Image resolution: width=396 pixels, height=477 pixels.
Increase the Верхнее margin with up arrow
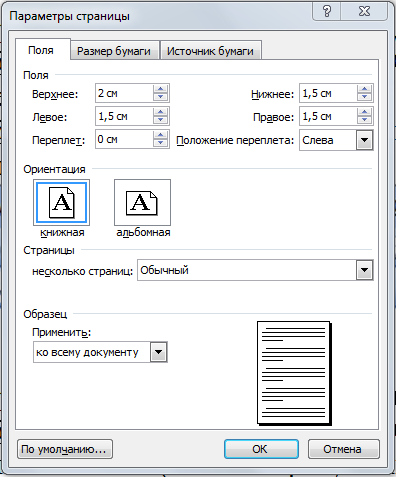[x=161, y=89]
